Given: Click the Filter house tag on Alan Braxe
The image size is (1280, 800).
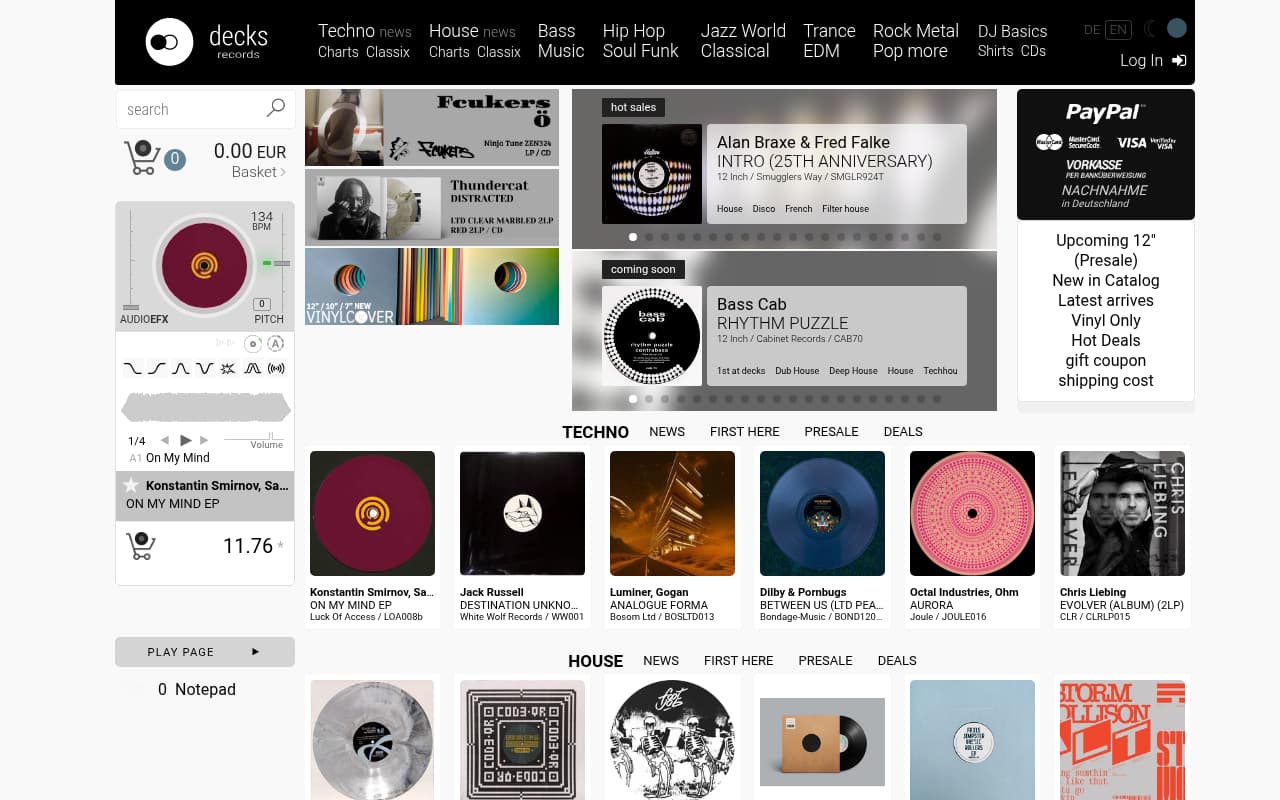Looking at the screenshot, I should pos(845,209).
